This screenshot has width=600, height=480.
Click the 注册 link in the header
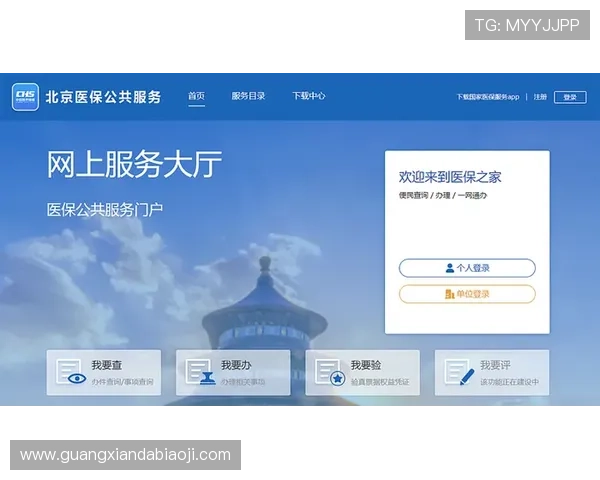(540, 97)
